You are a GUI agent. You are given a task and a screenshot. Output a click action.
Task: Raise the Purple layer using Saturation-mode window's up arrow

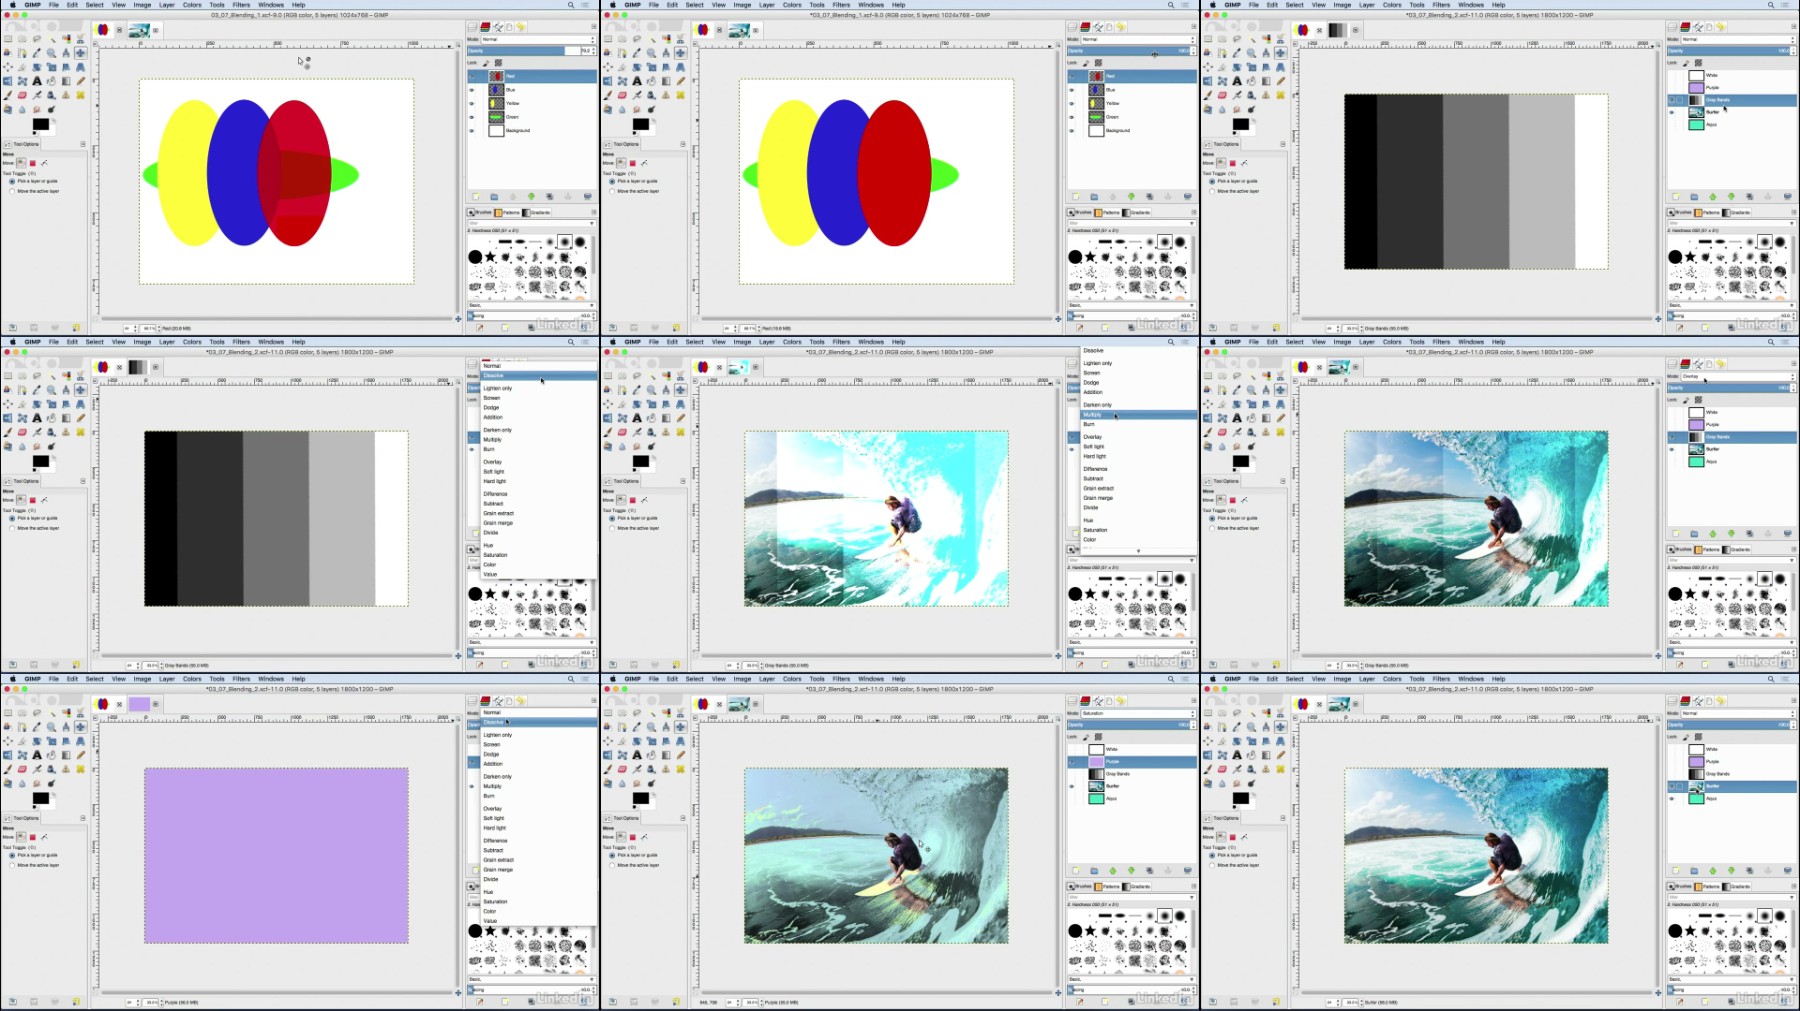1112,870
